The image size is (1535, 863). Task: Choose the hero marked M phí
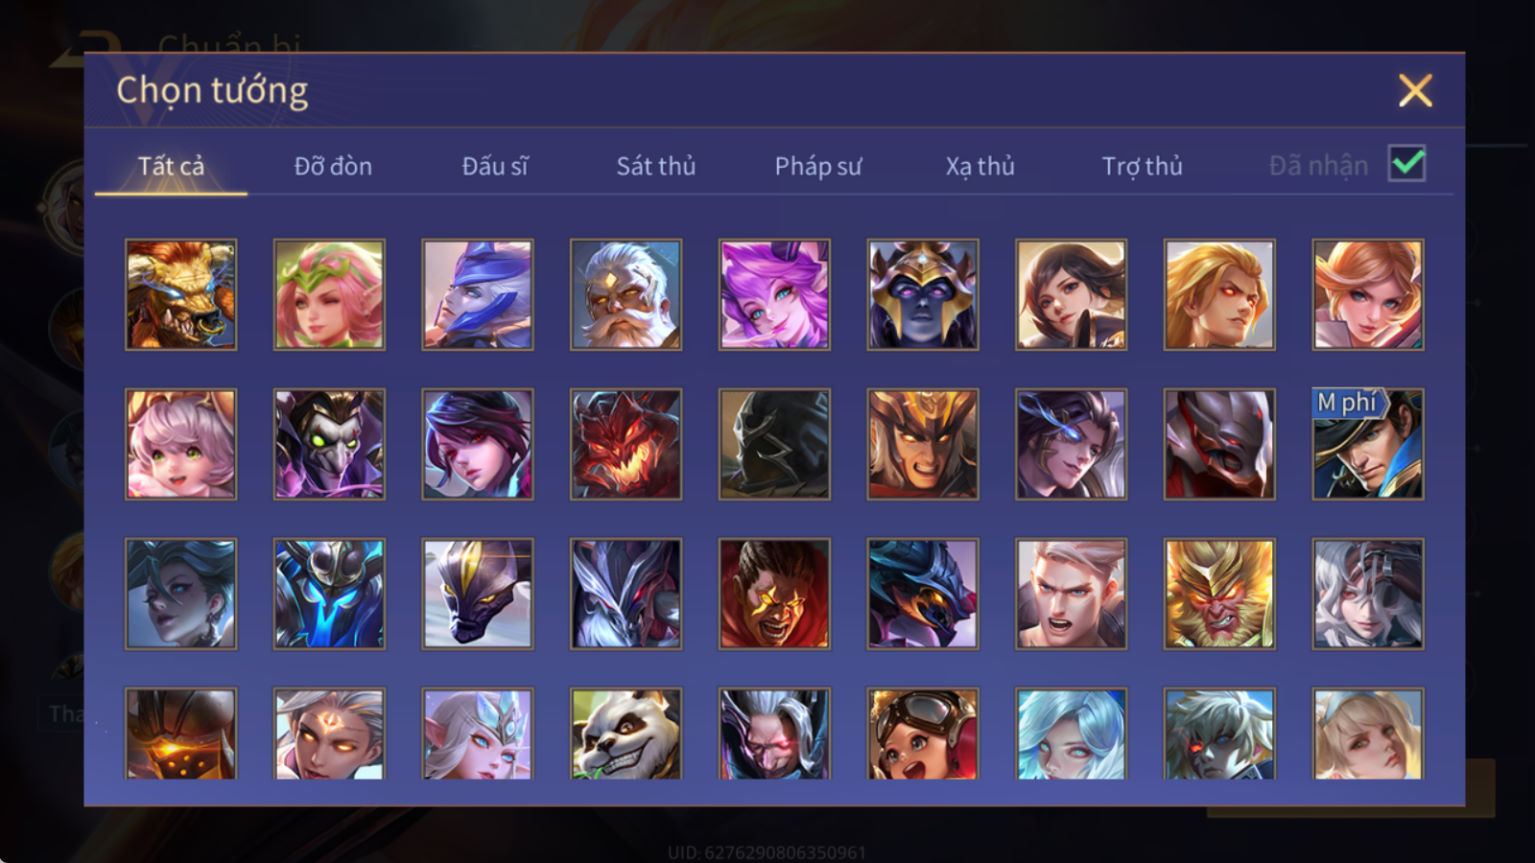point(1368,444)
